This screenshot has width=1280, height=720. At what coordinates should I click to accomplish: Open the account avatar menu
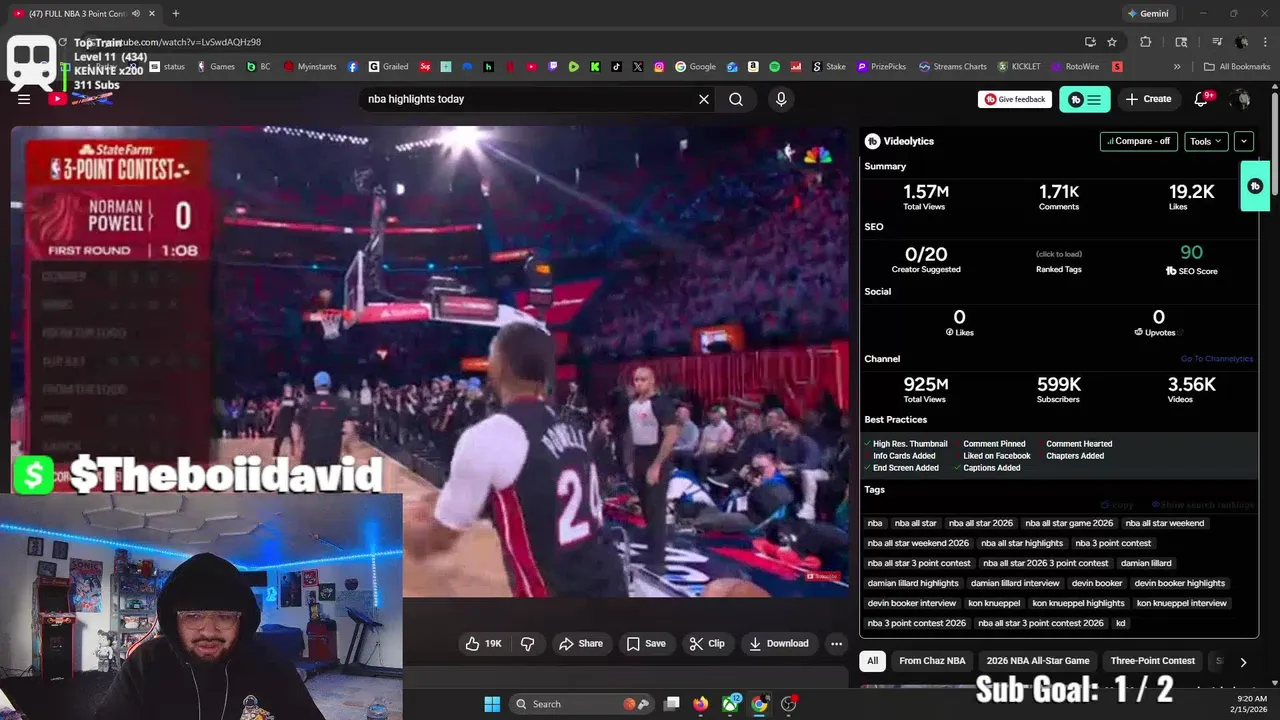[x=1242, y=99]
